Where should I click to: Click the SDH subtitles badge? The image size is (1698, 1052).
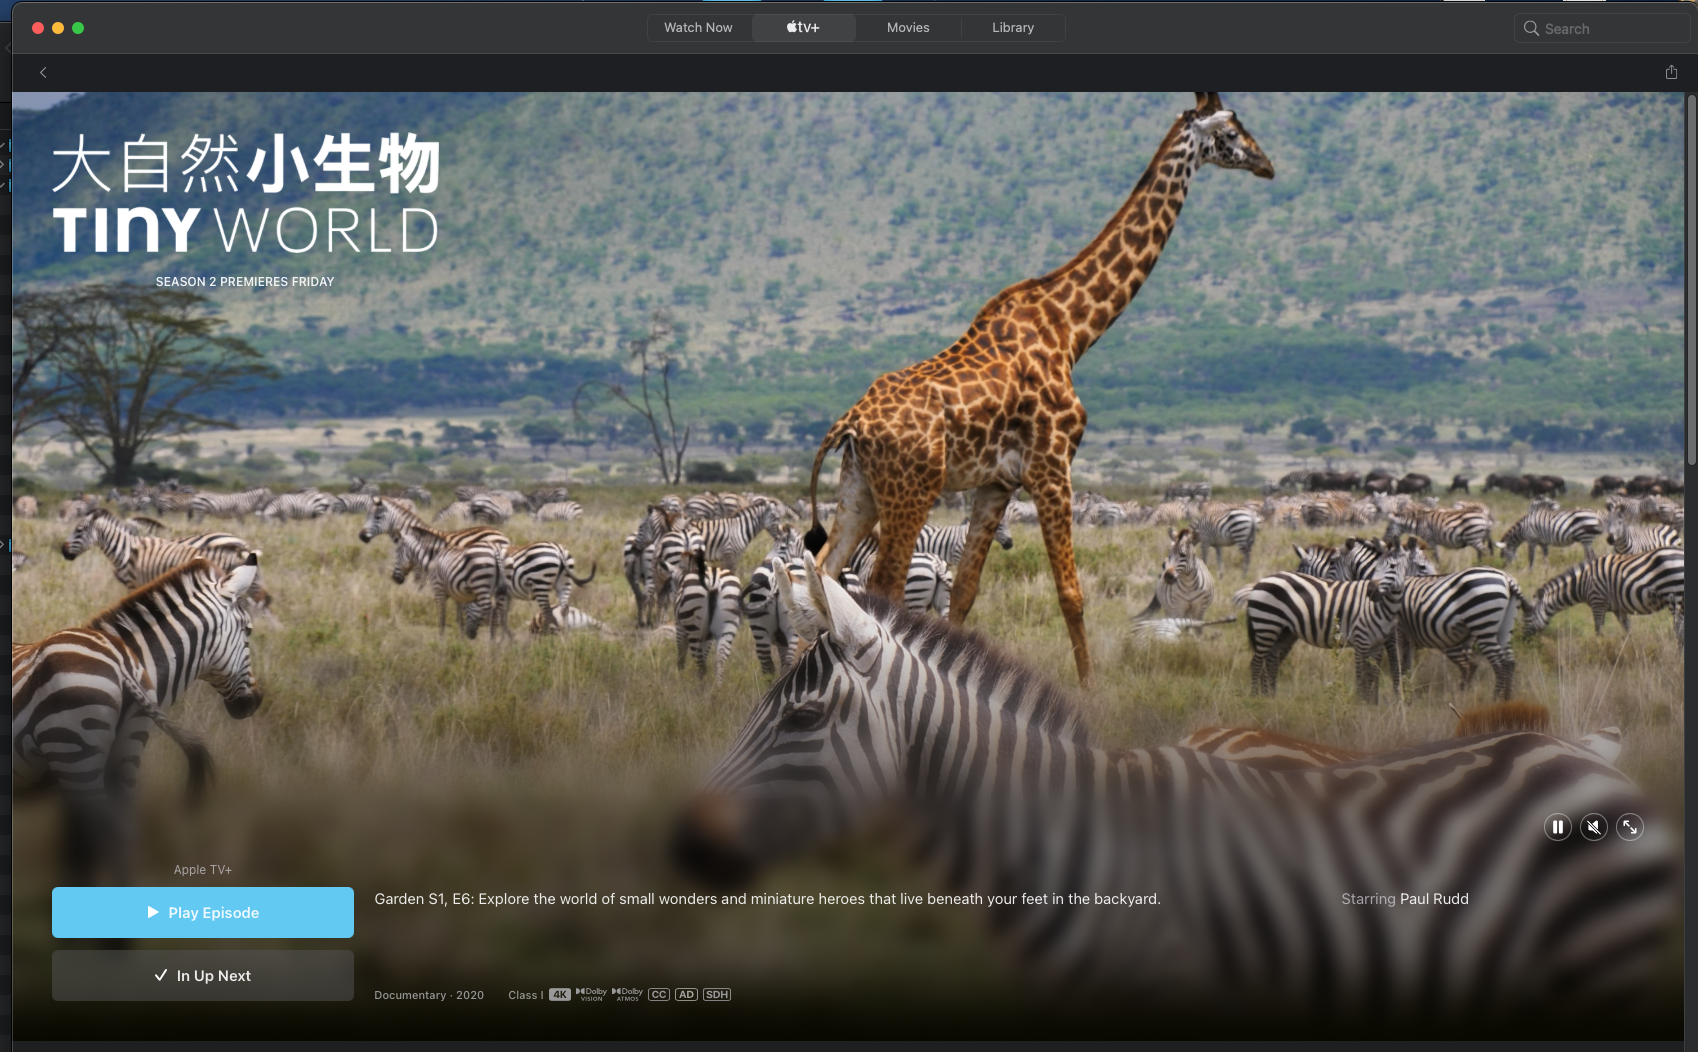[x=717, y=995]
